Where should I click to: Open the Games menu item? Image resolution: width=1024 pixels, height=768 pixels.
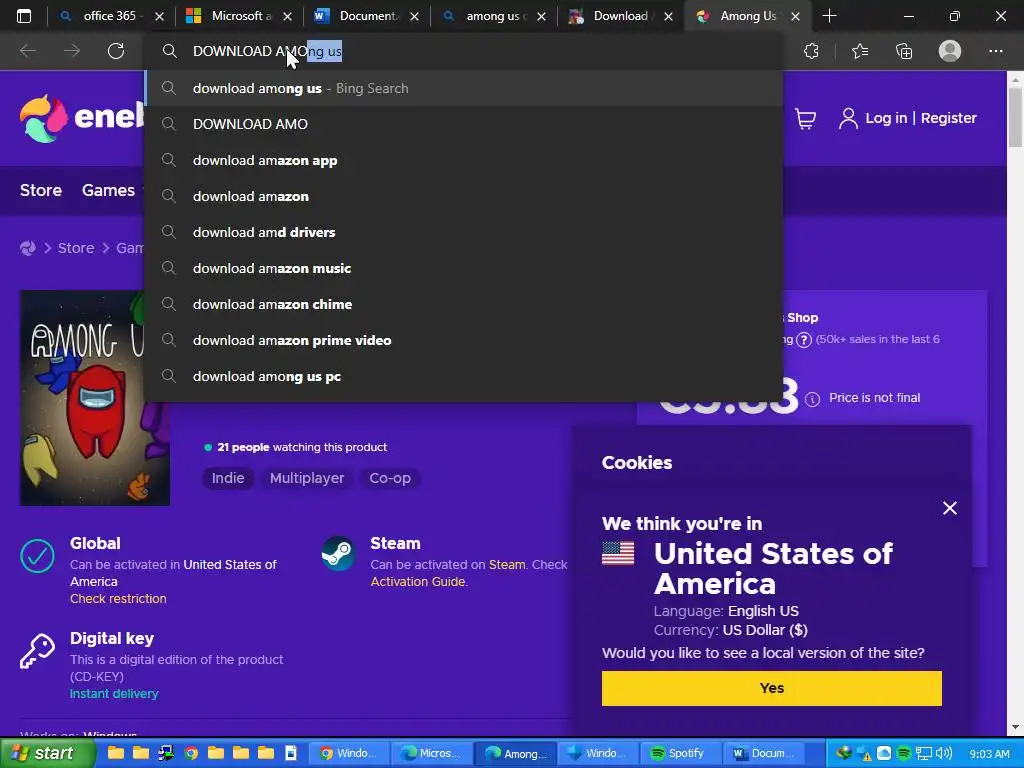(108, 190)
